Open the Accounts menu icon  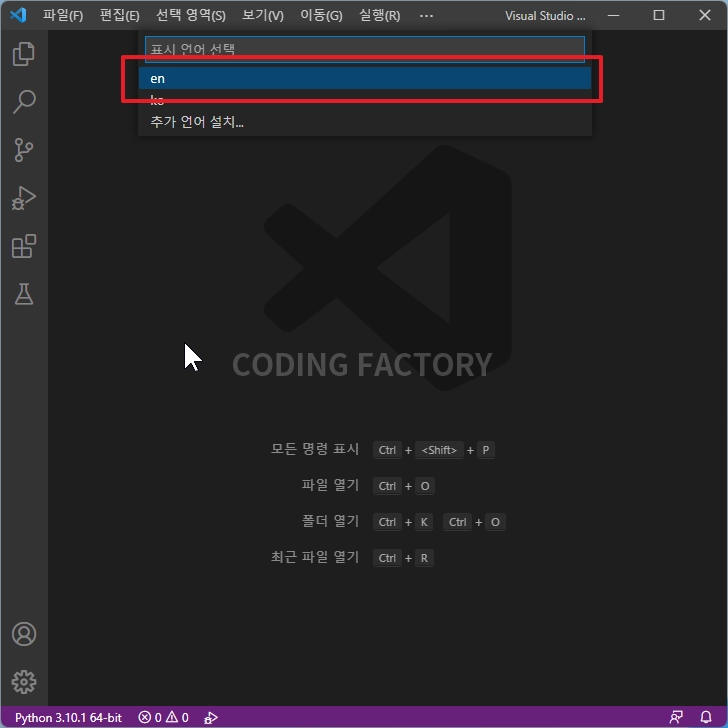coord(24,634)
